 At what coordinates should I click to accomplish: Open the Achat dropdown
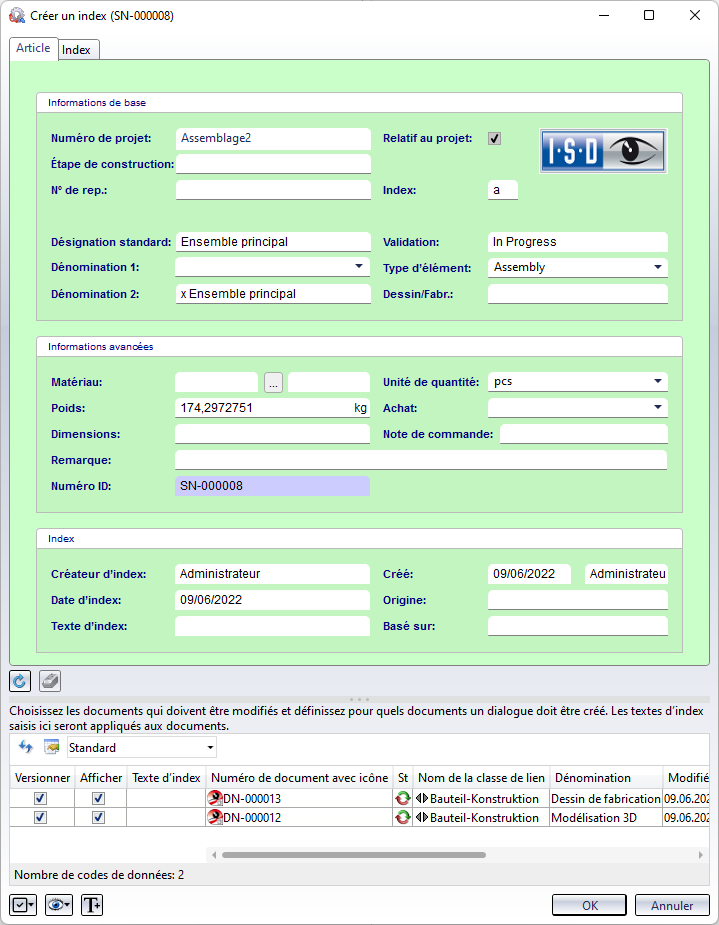658,407
